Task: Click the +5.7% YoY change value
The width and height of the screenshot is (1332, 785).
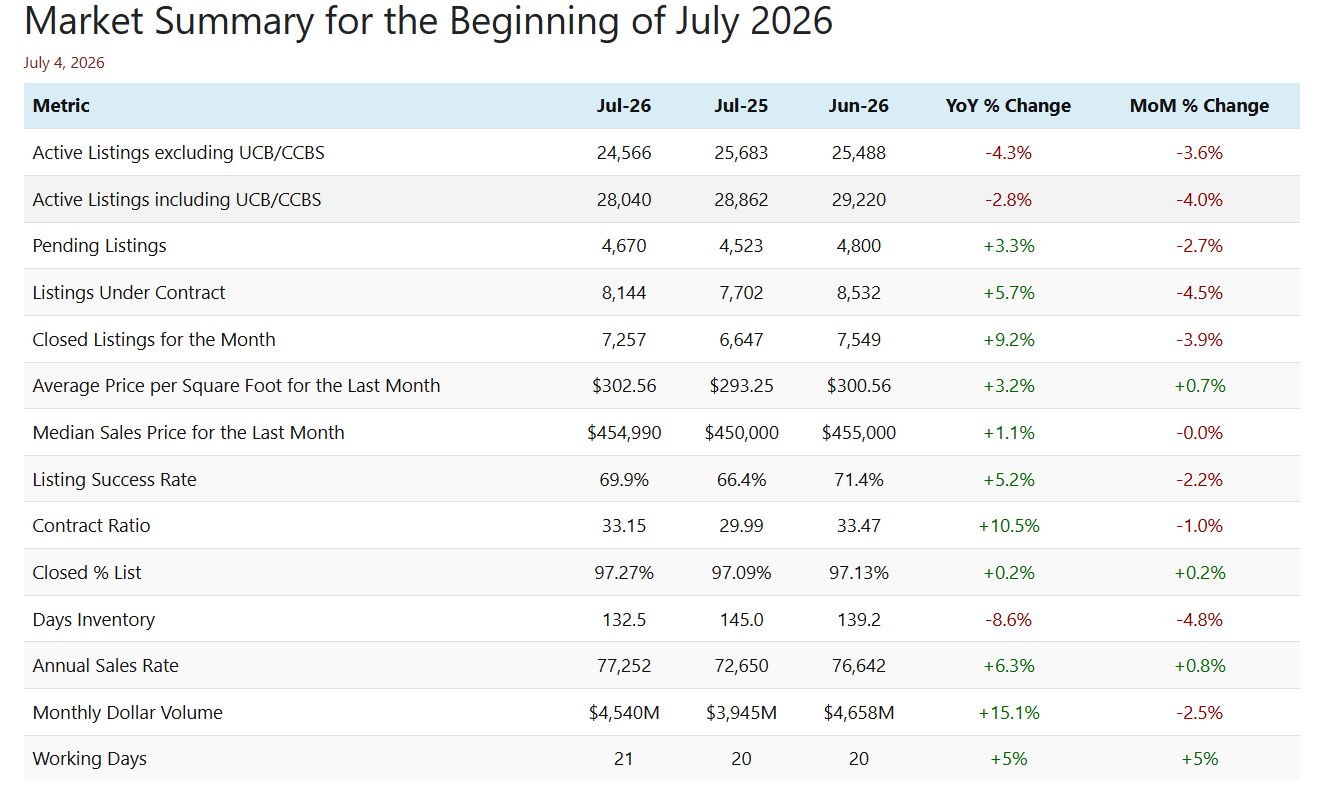Action: click(x=1008, y=293)
